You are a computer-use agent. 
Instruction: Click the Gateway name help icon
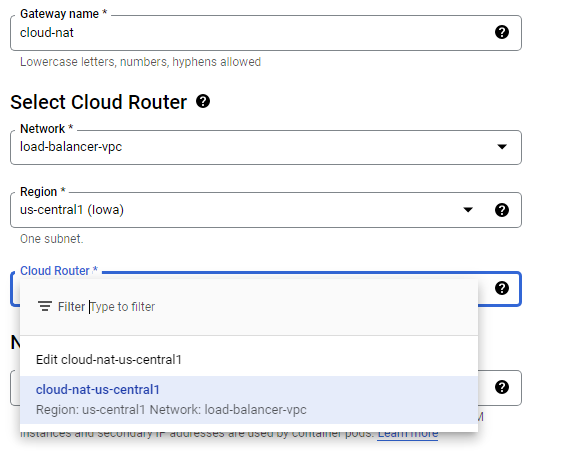pyautogui.click(x=502, y=32)
